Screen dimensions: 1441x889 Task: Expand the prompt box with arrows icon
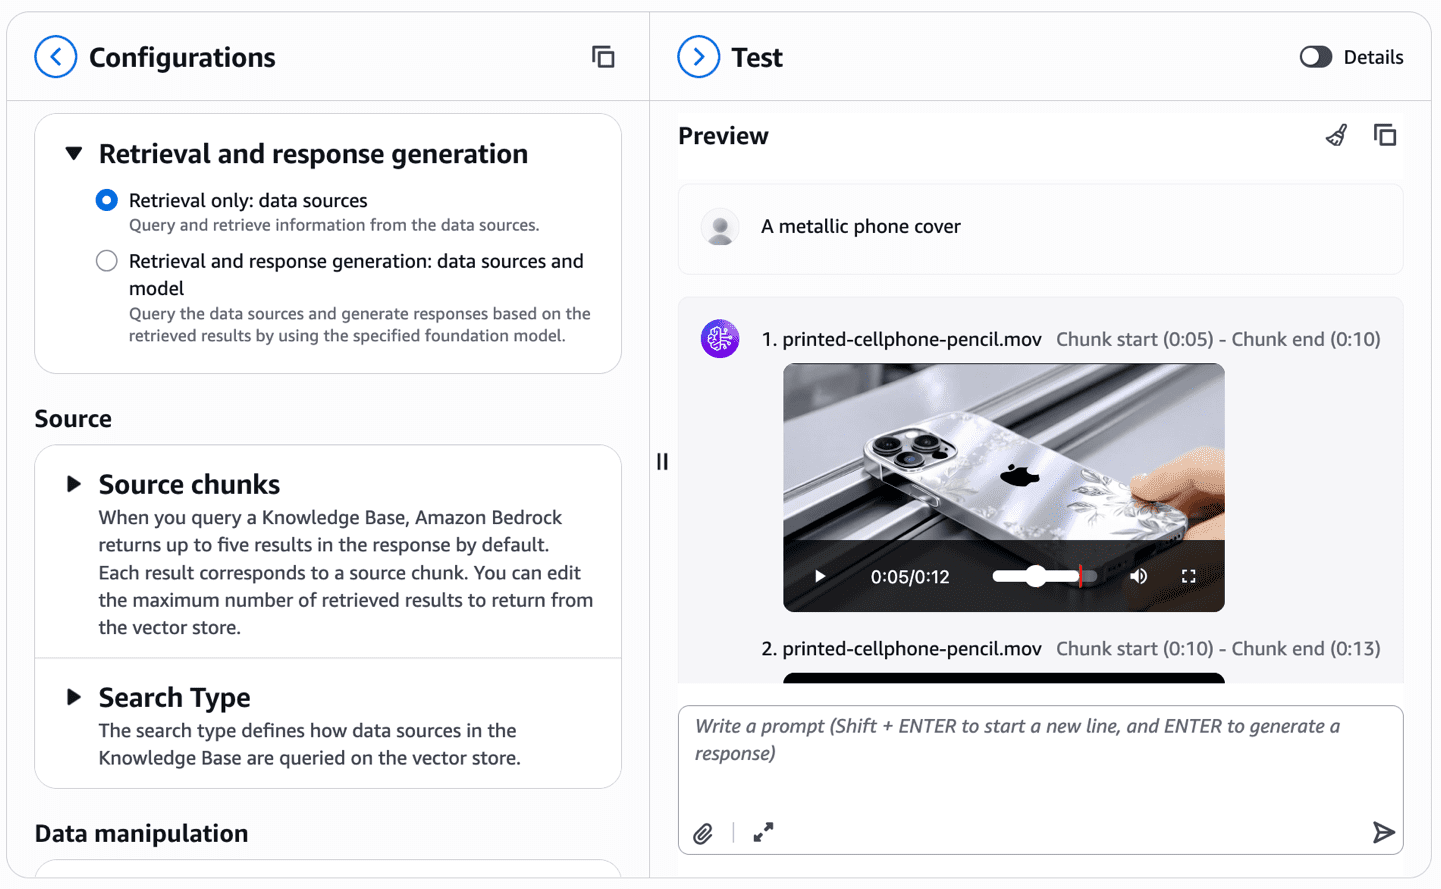coord(763,832)
